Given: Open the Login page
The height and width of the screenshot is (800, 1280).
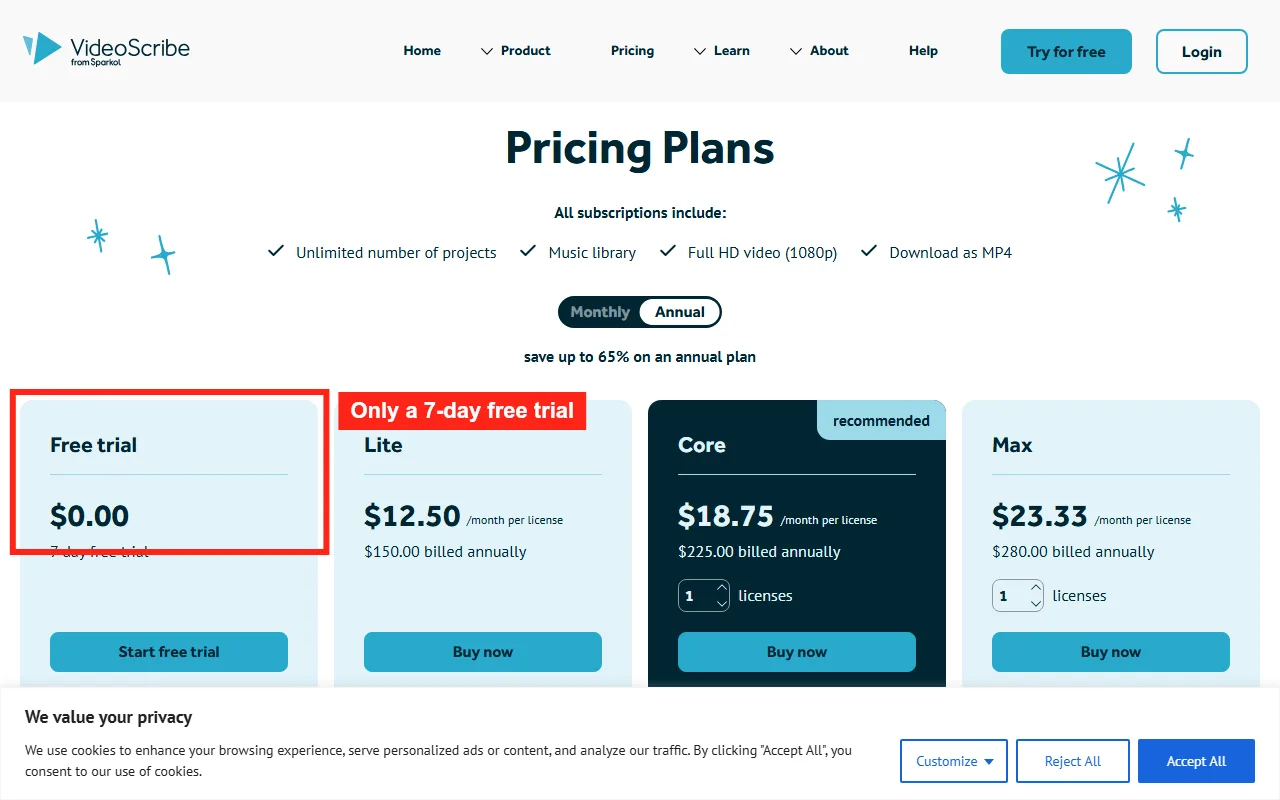Looking at the screenshot, I should tap(1202, 52).
